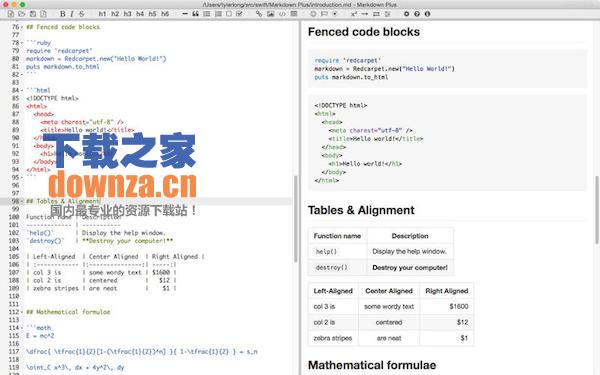This screenshot has height=375, width=600.
Task: Insert a table with the table icon
Action: click(294, 14)
